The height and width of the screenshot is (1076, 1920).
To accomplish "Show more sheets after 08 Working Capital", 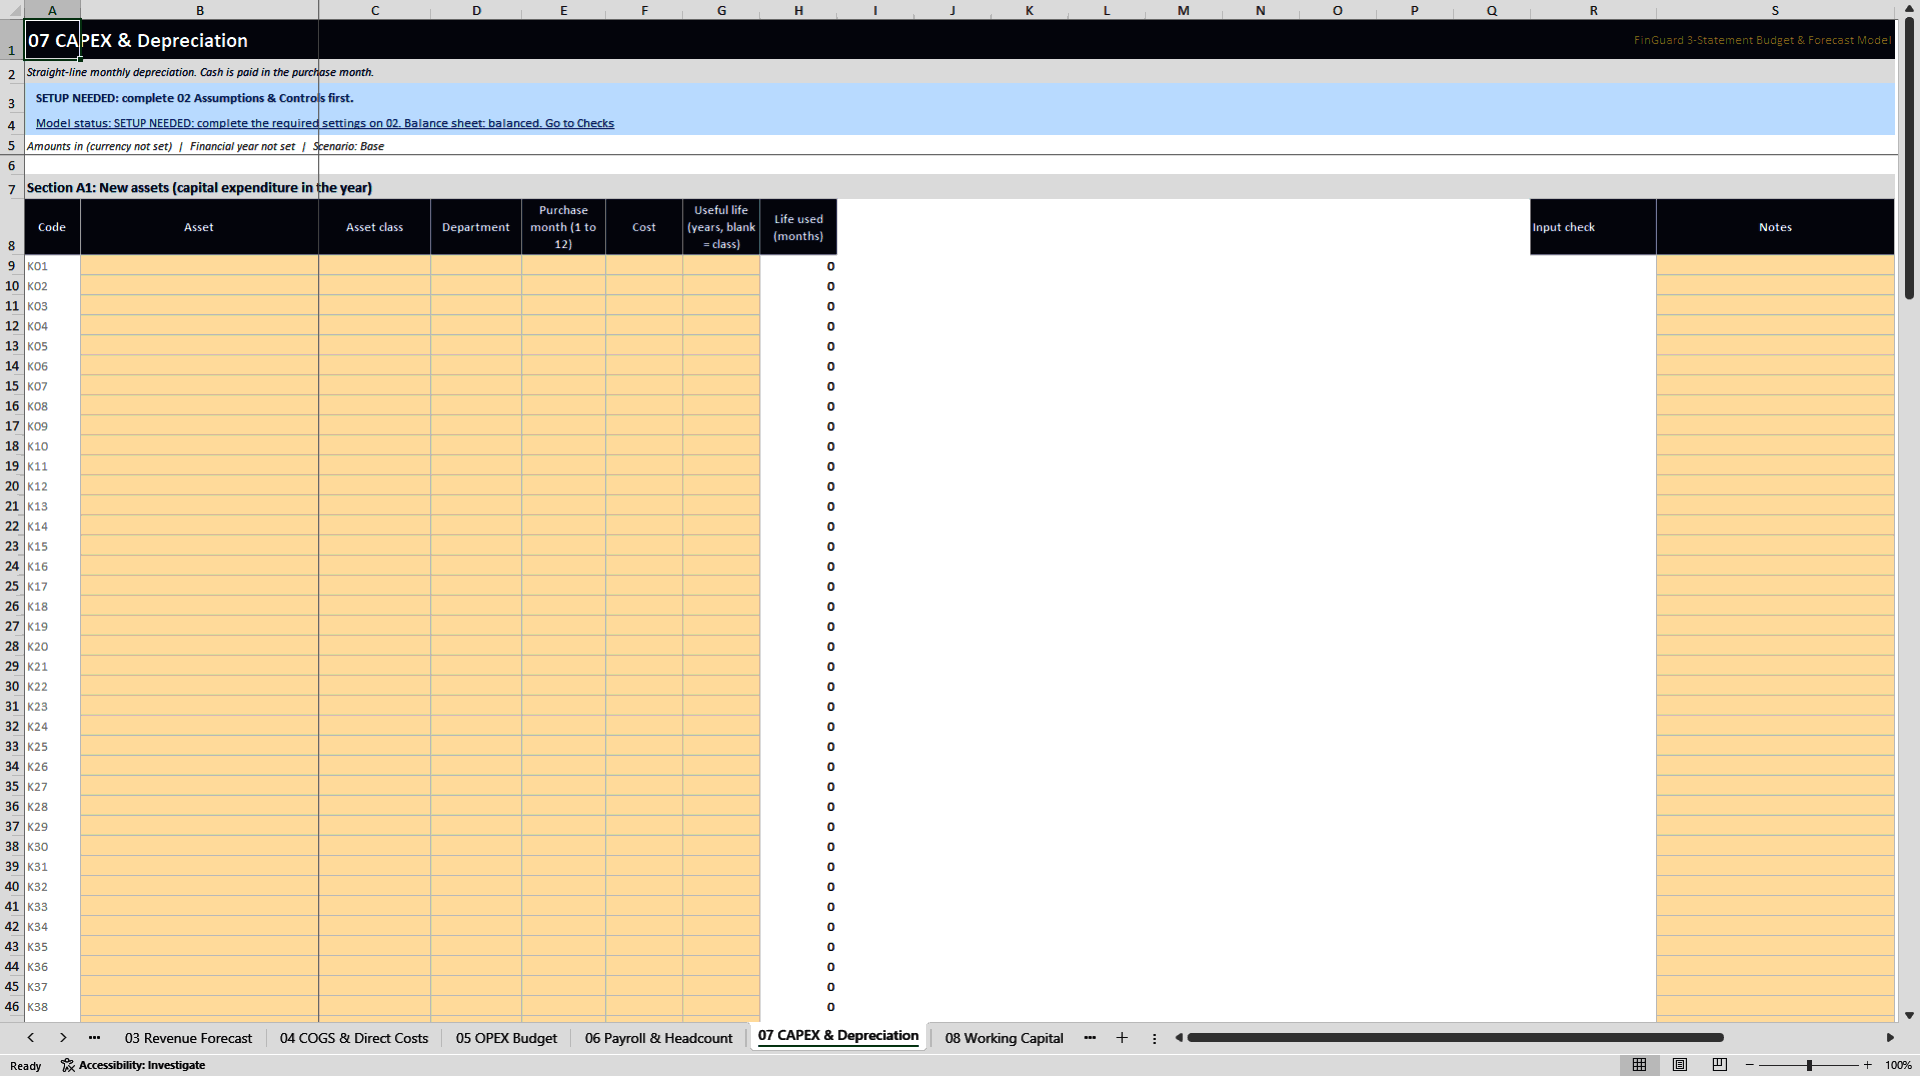I will [x=1090, y=1038].
